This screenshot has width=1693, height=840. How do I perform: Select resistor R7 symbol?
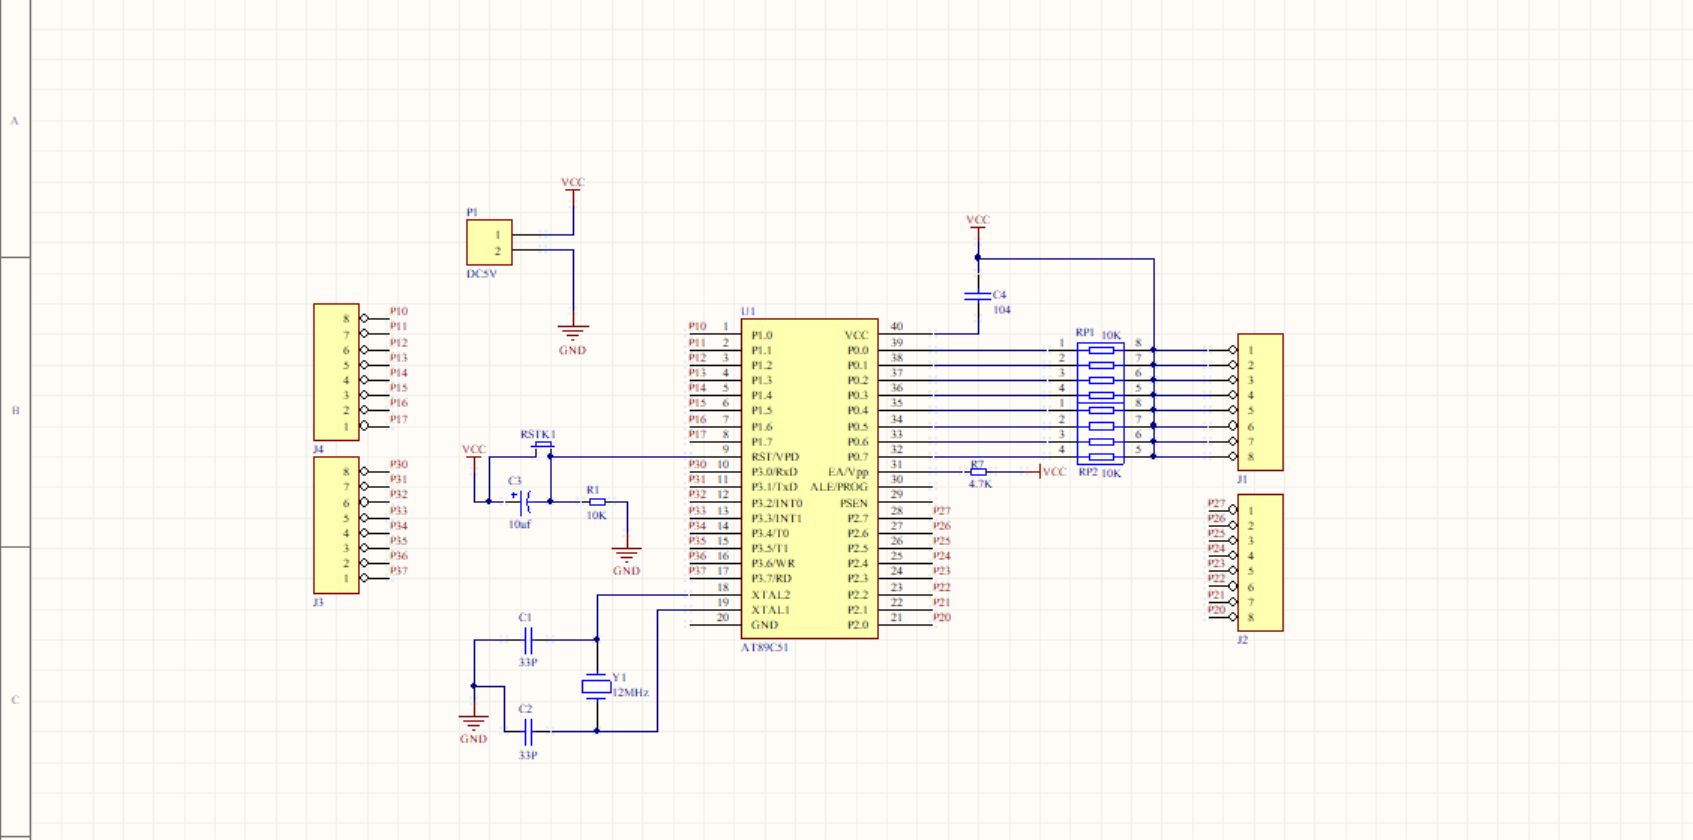tap(978, 472)
